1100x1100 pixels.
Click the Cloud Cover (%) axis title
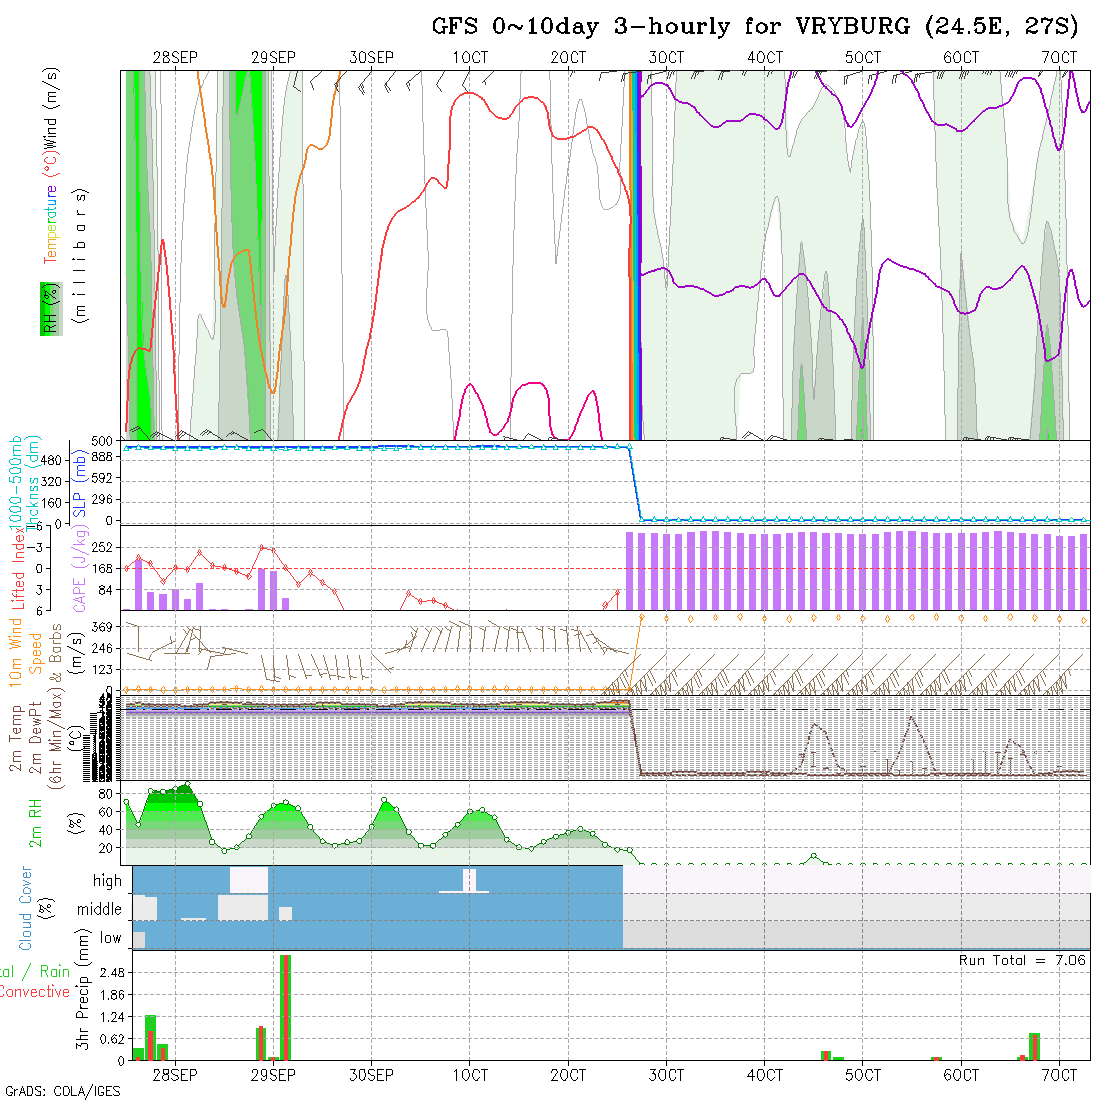pos(25,908)
